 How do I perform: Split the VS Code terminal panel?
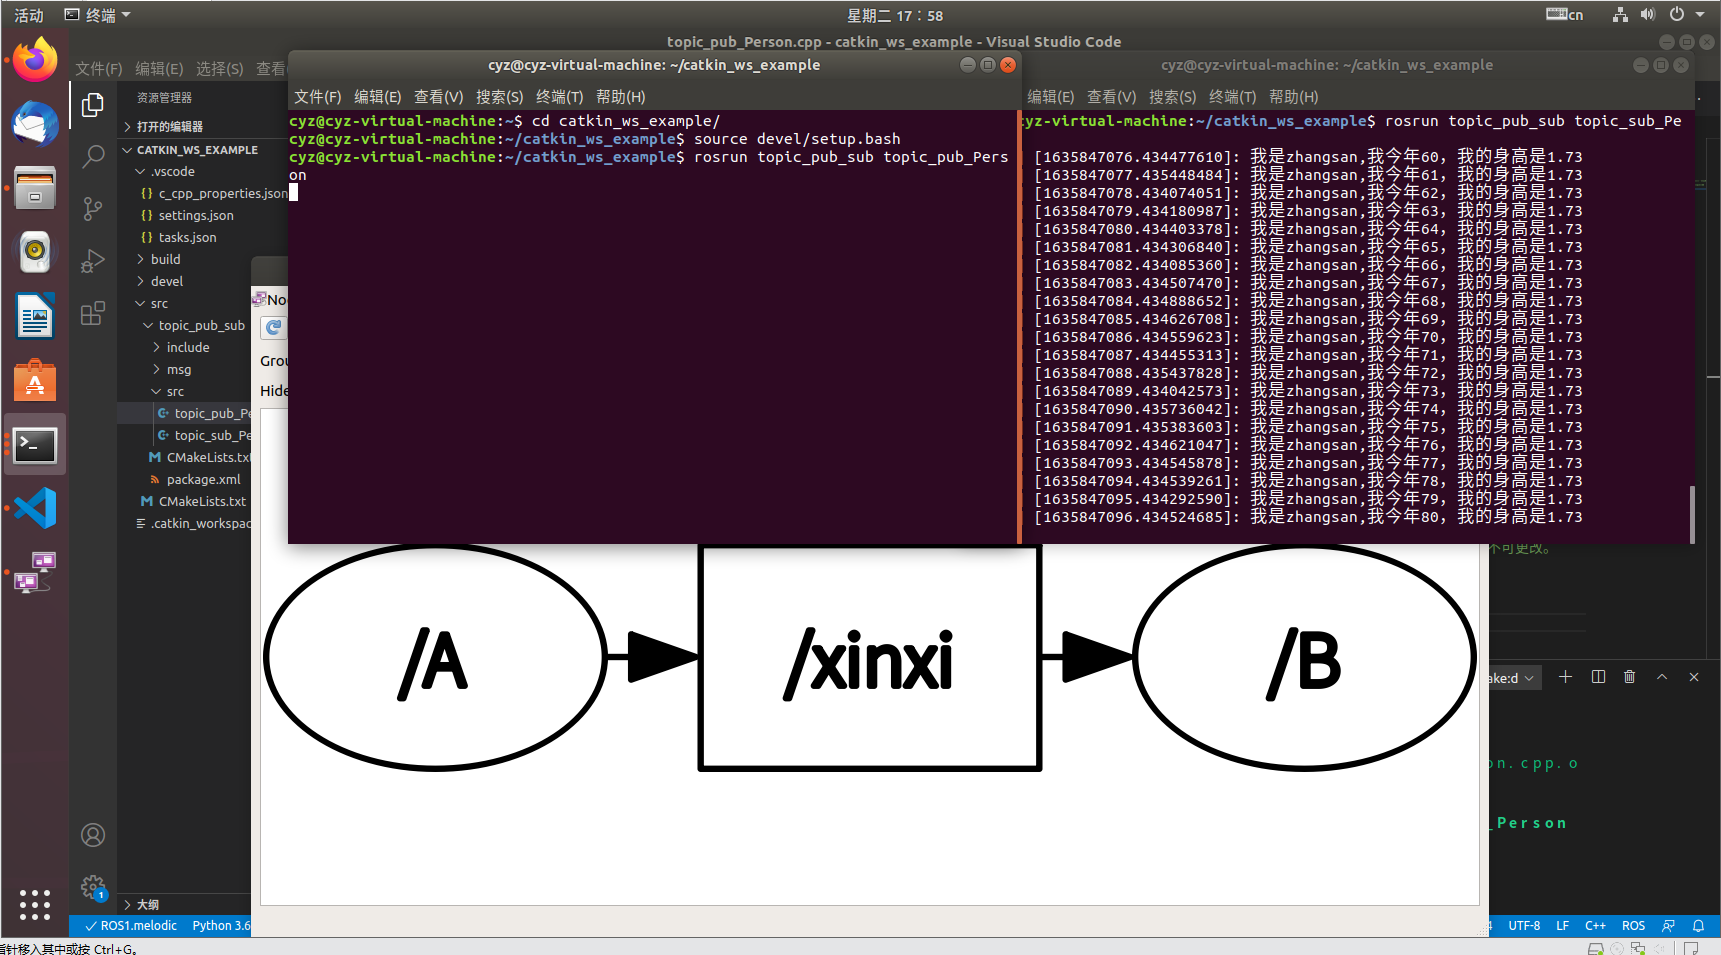(1598, 677)
